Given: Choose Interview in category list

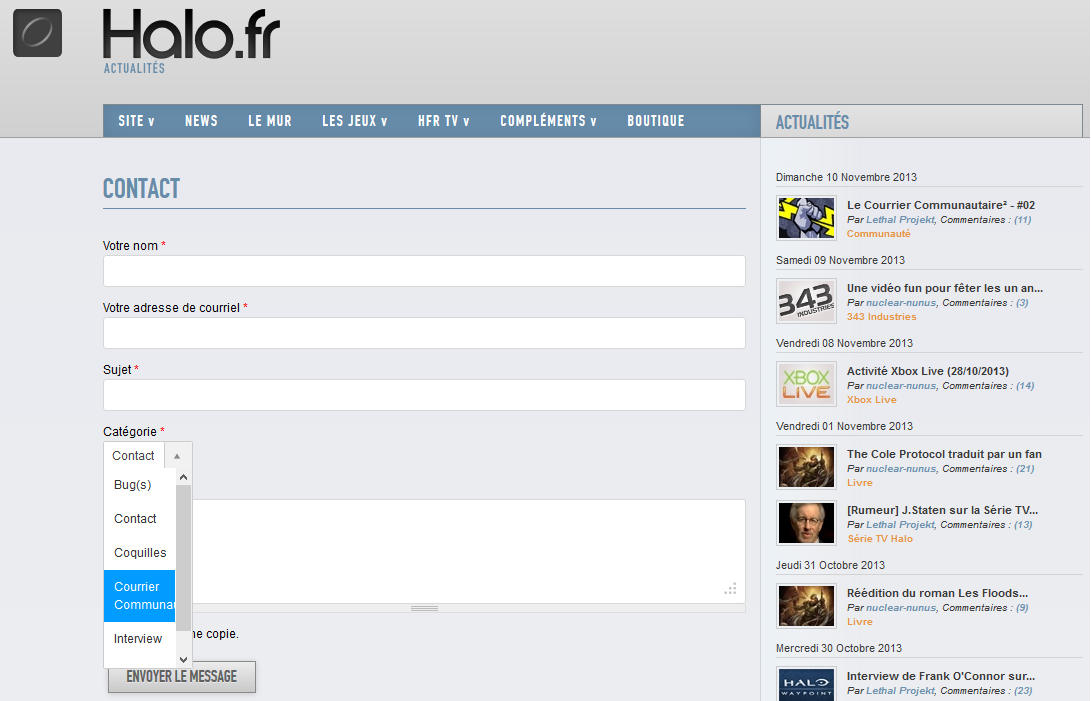Looking at the screenshot, I should (x=140, y=639).
